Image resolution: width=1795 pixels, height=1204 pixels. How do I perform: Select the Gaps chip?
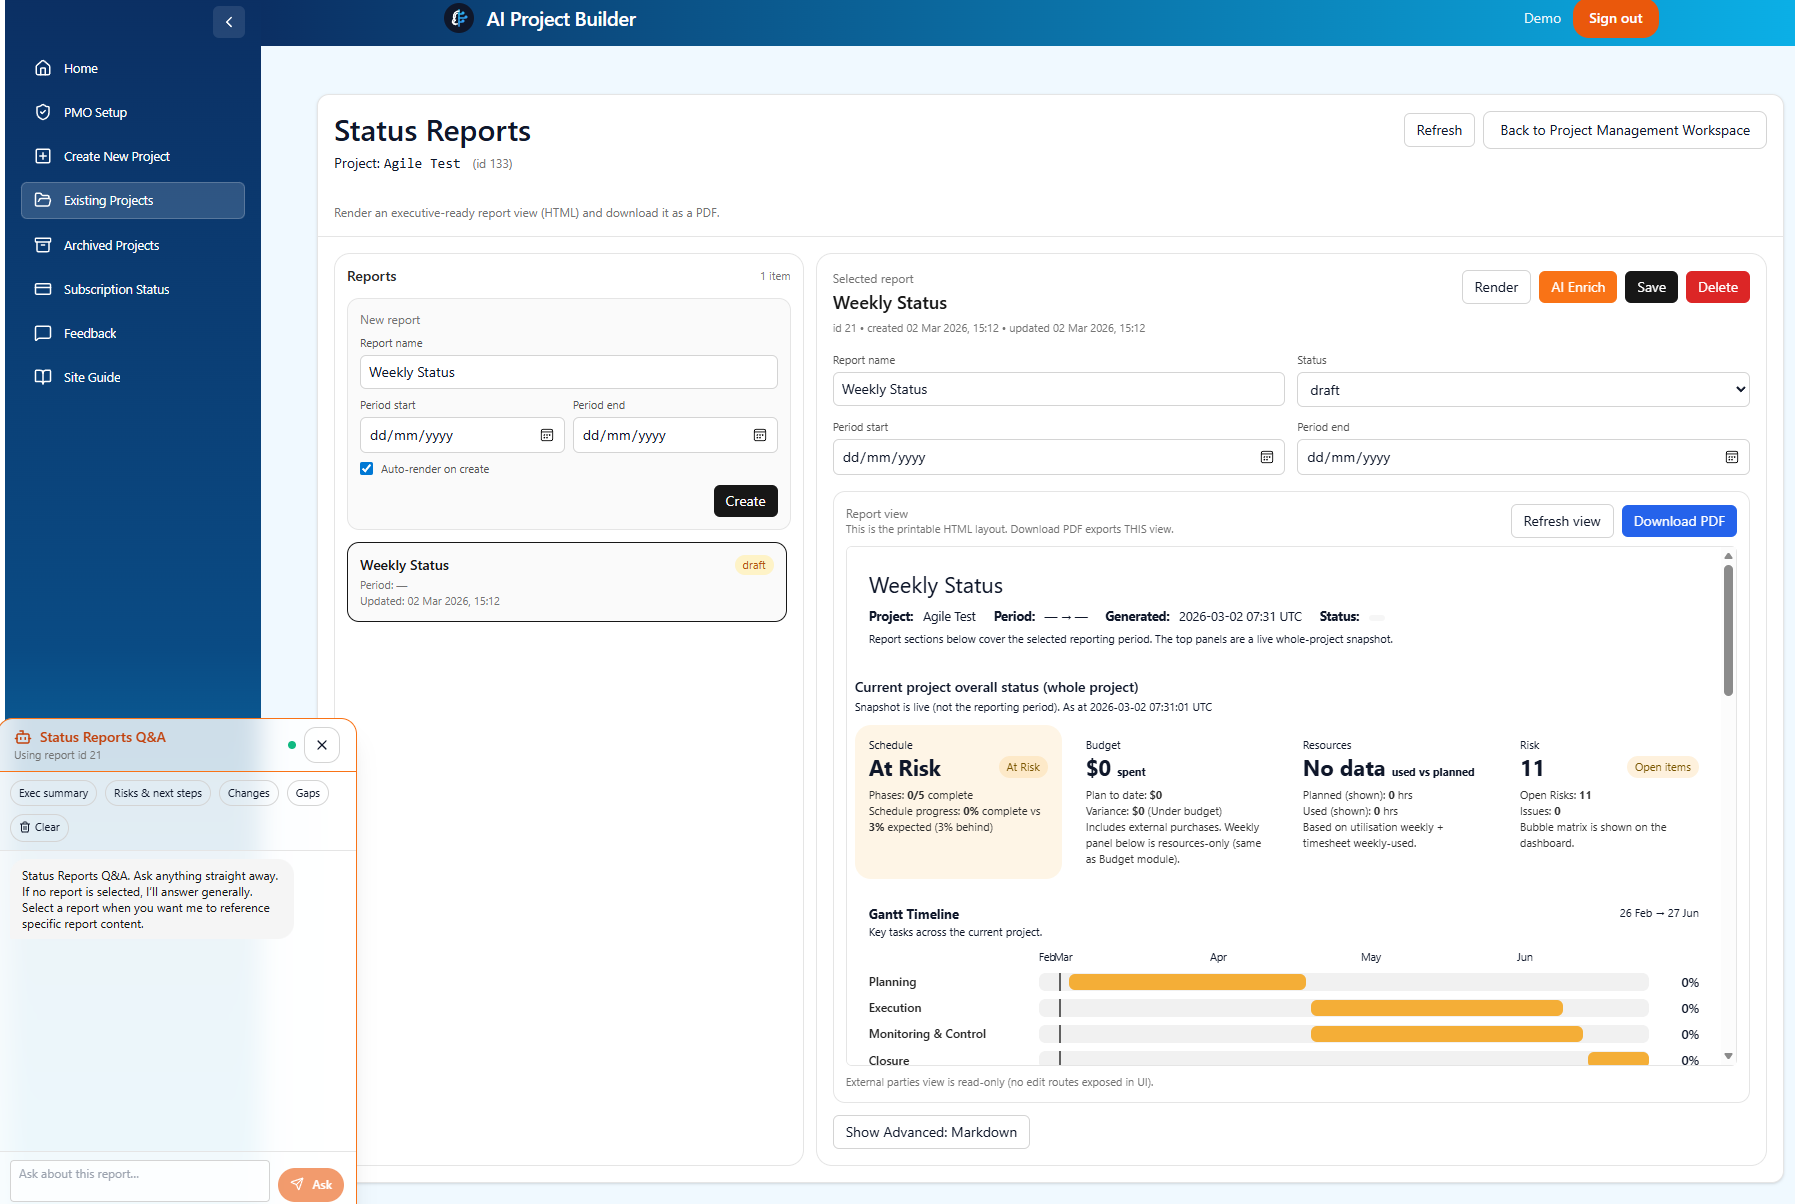(x=308, y=793)
